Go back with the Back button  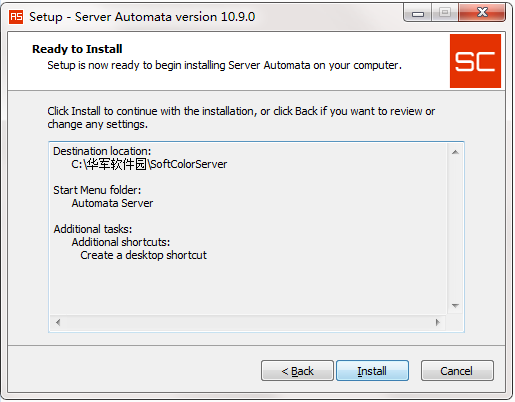click(x=297, y=371)
